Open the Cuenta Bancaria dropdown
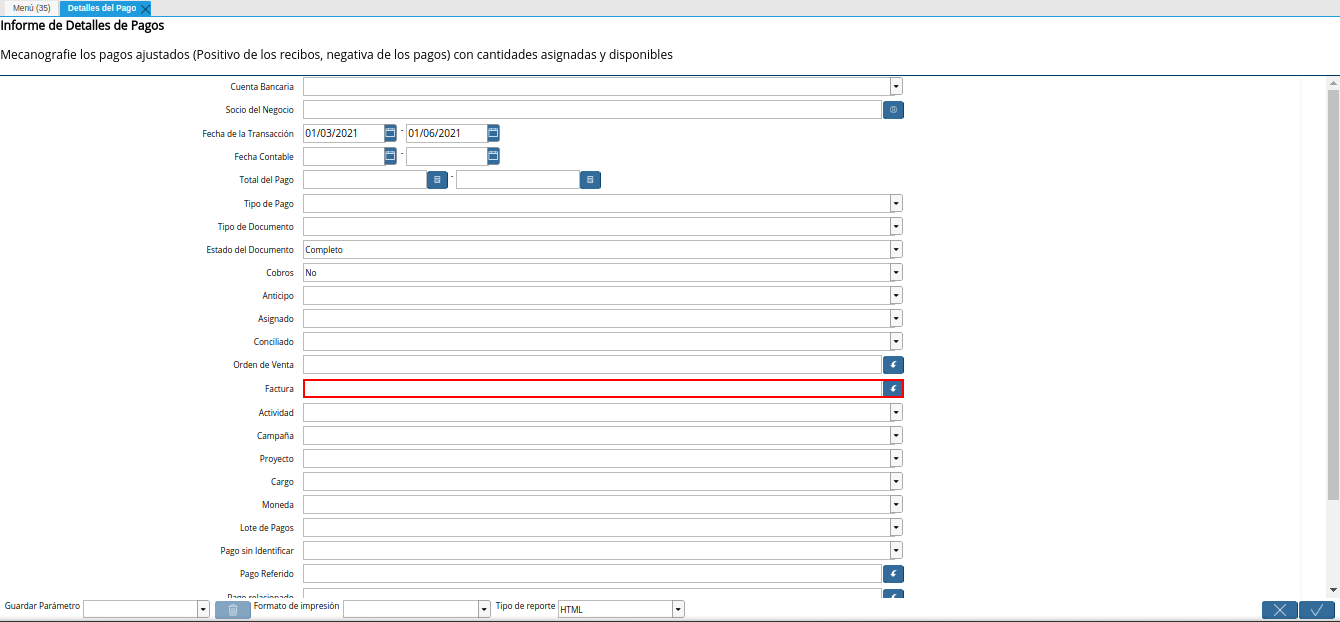Screen dimensions: 1340x622 [895, 86]
